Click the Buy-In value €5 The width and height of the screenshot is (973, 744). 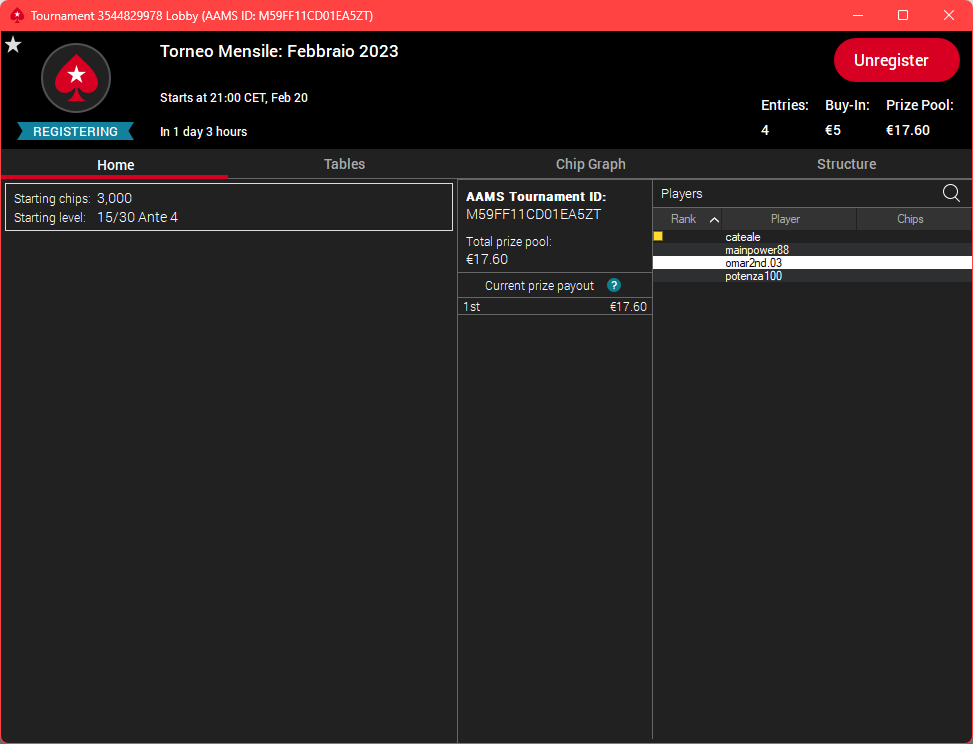coord(833,130)
